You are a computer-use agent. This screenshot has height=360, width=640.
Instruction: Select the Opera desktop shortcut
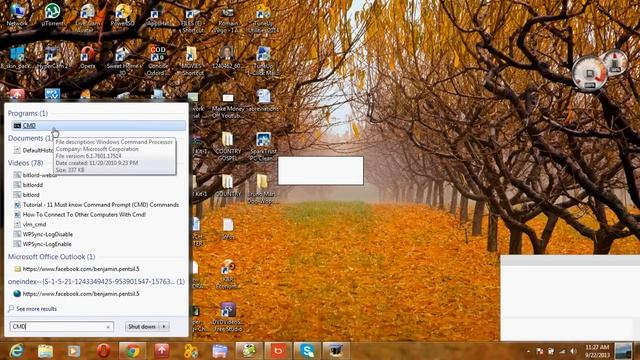click(x=87, y=57)
